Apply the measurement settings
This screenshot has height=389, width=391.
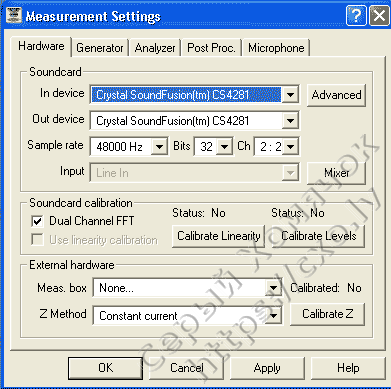click(267, 368)
